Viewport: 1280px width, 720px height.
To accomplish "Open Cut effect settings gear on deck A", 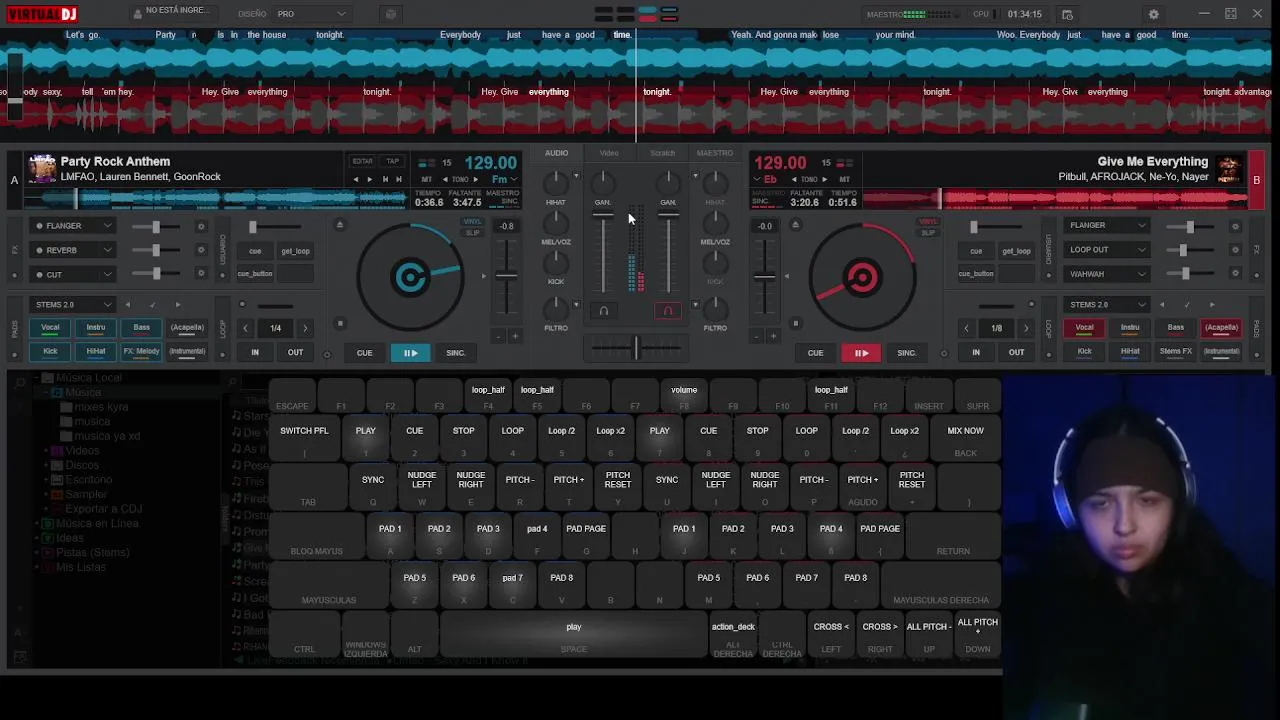I will 201,274.
